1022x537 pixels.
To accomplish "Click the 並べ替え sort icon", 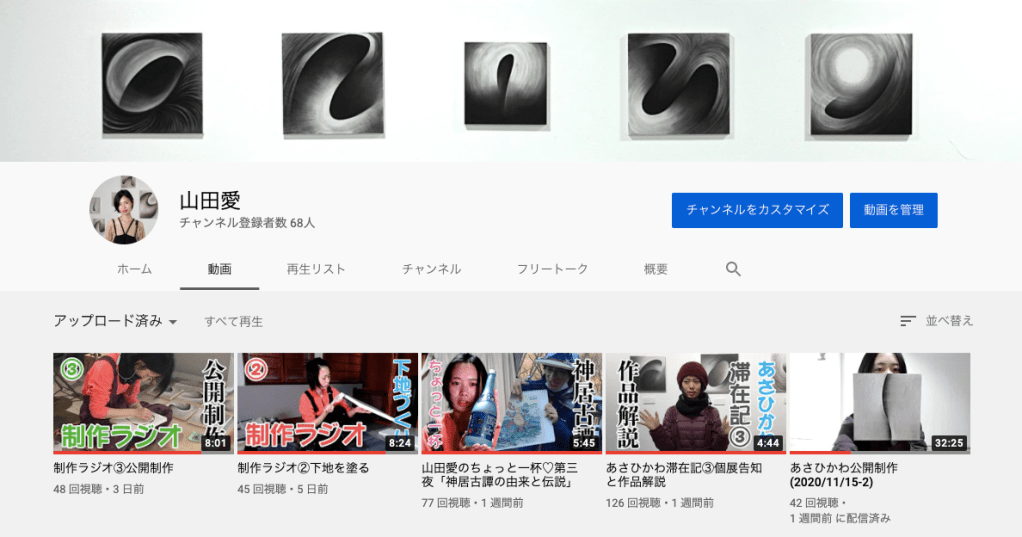I will click(908, 321).
